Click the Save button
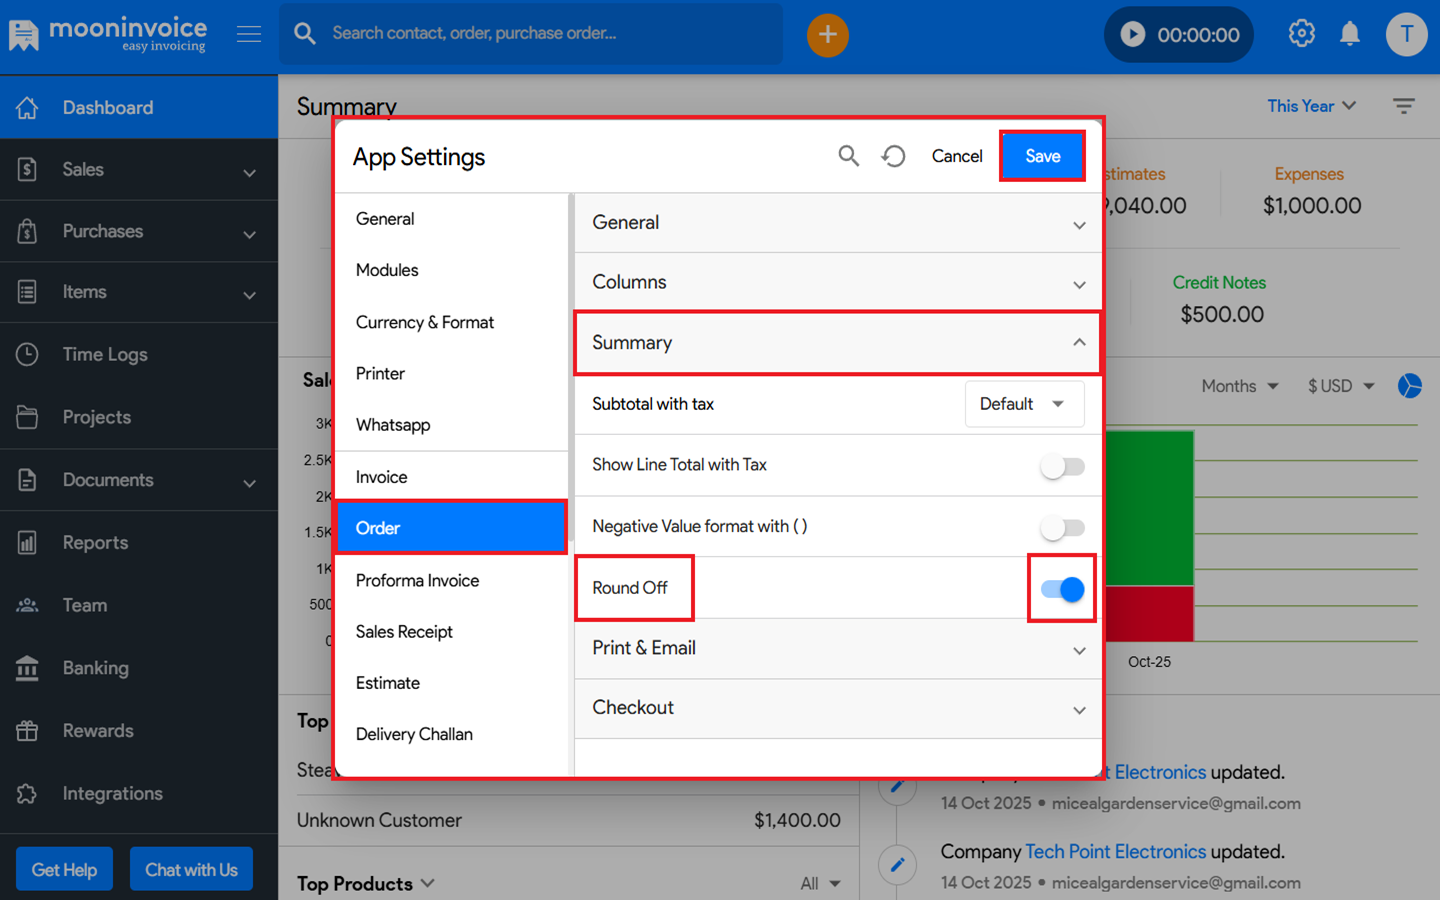1440x900 pixels. pyautogui.click(x=1042, y=156)
